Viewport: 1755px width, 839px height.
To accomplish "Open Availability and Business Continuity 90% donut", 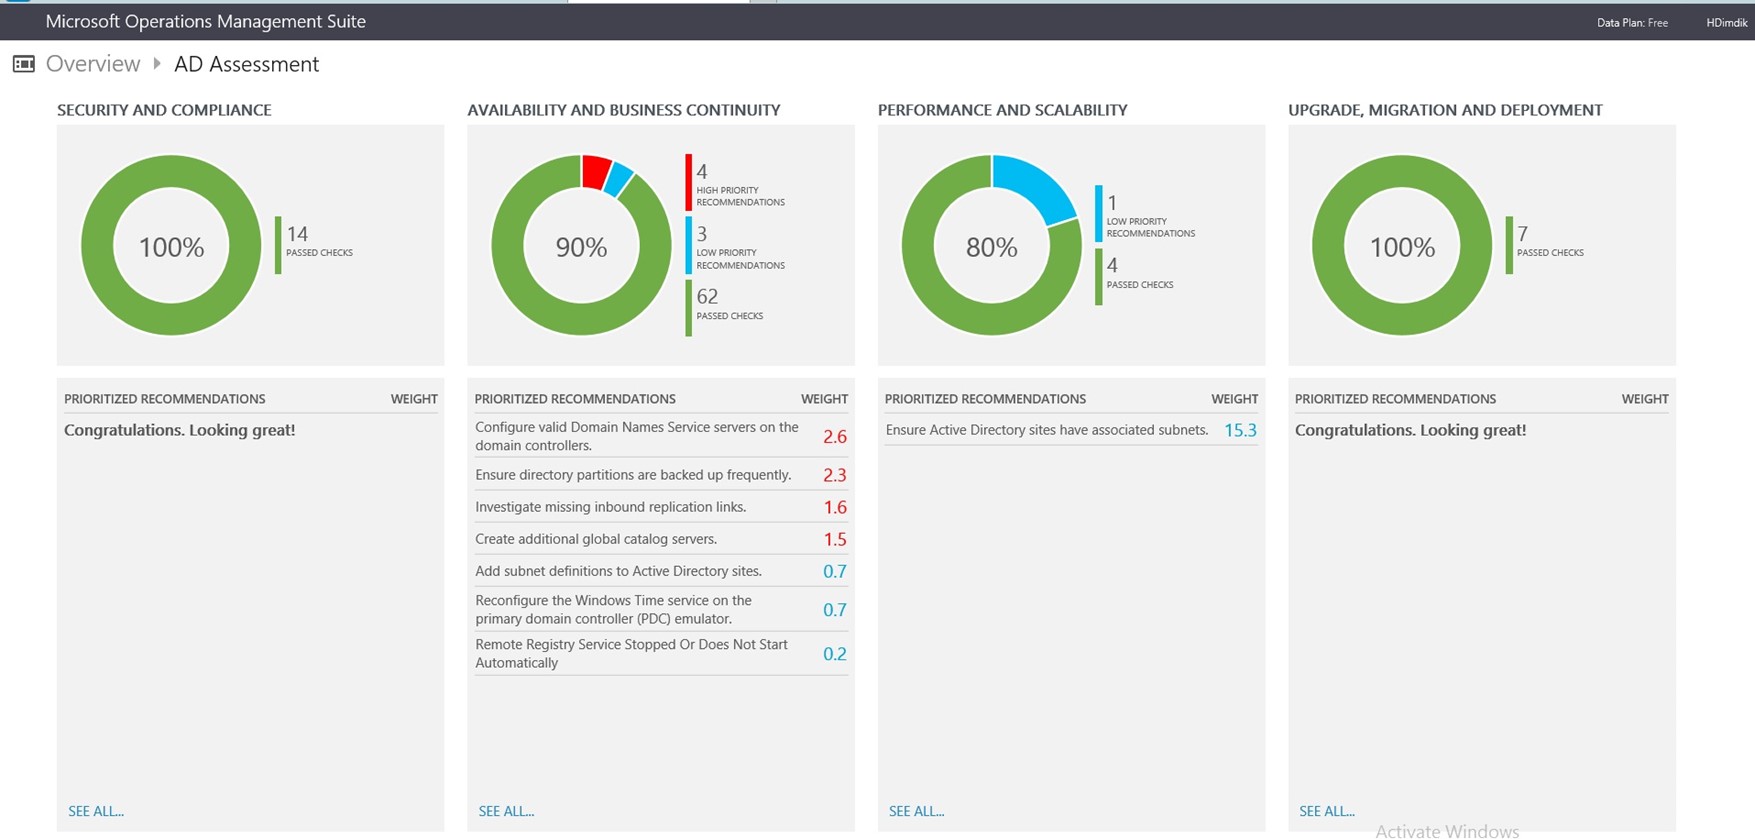I will pyautogui.click(x=581, y=245).
